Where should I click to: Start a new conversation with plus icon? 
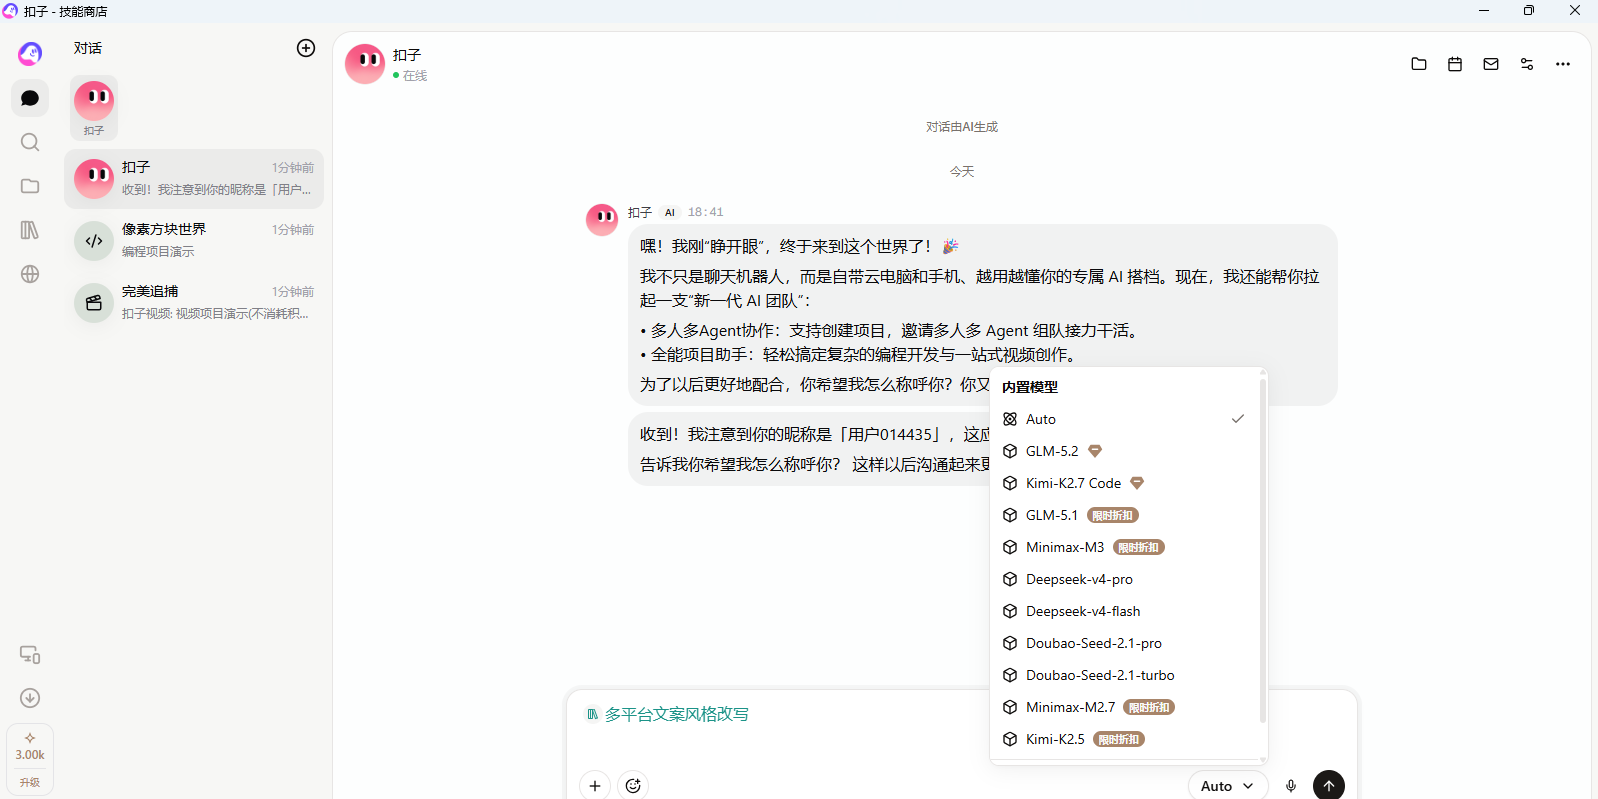[306, 48]
